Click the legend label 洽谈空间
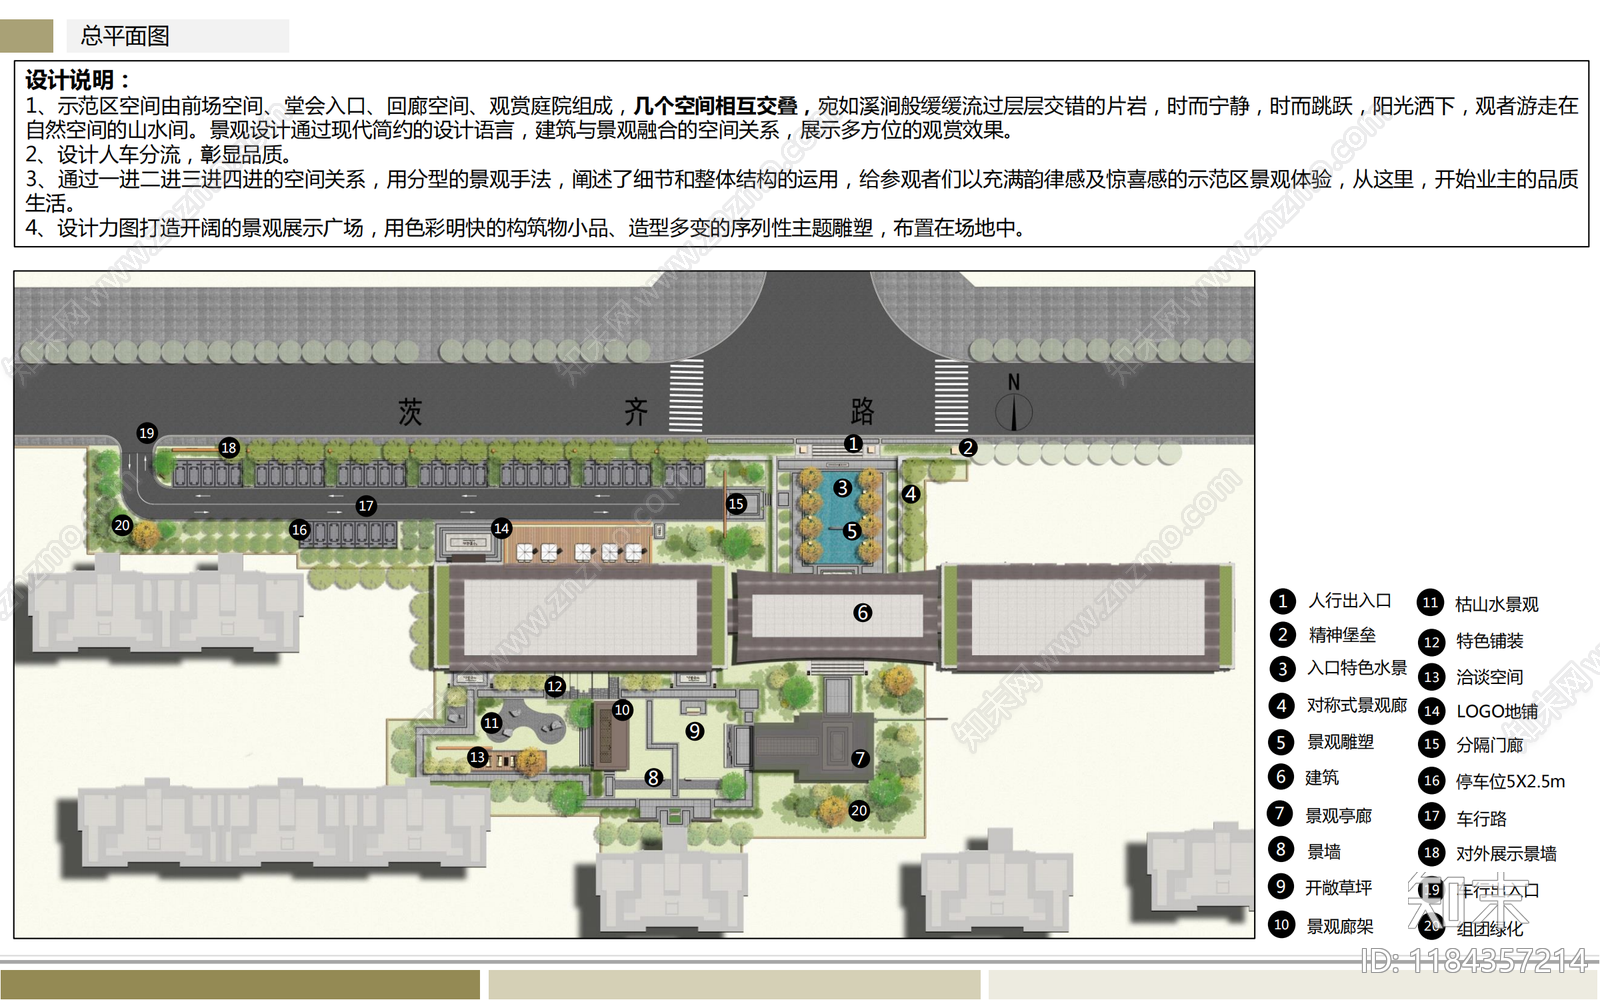 tap(1490, 678)
